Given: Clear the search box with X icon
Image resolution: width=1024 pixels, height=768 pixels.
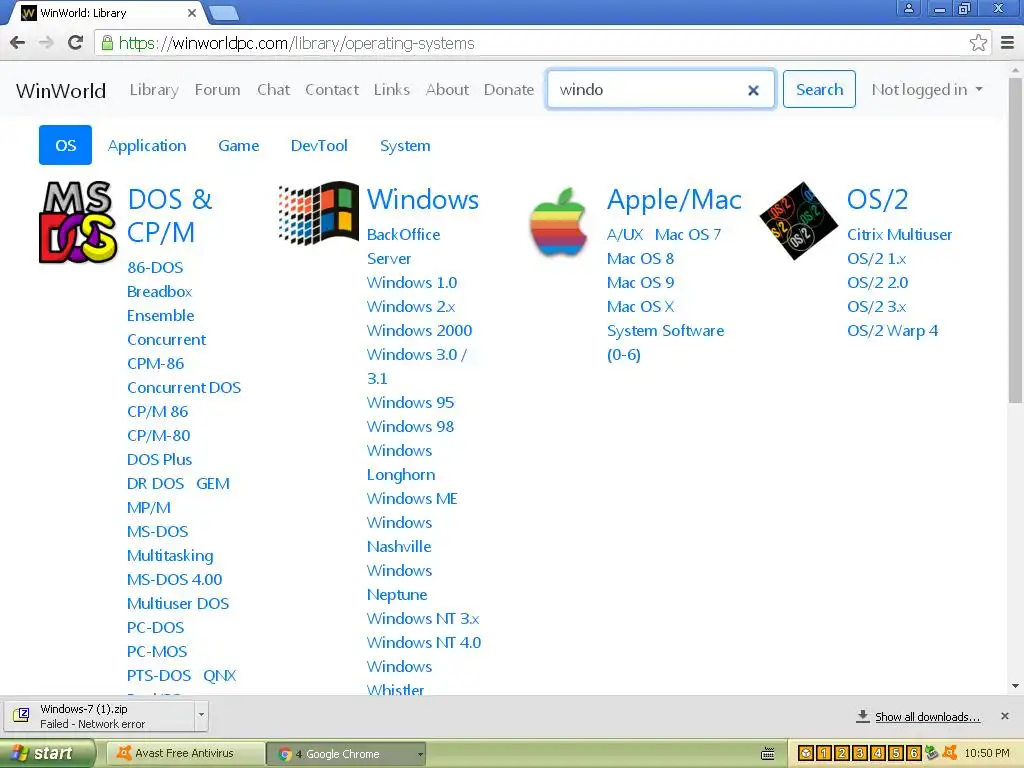Looking at the screenshot, I should (x=753, y=90).
